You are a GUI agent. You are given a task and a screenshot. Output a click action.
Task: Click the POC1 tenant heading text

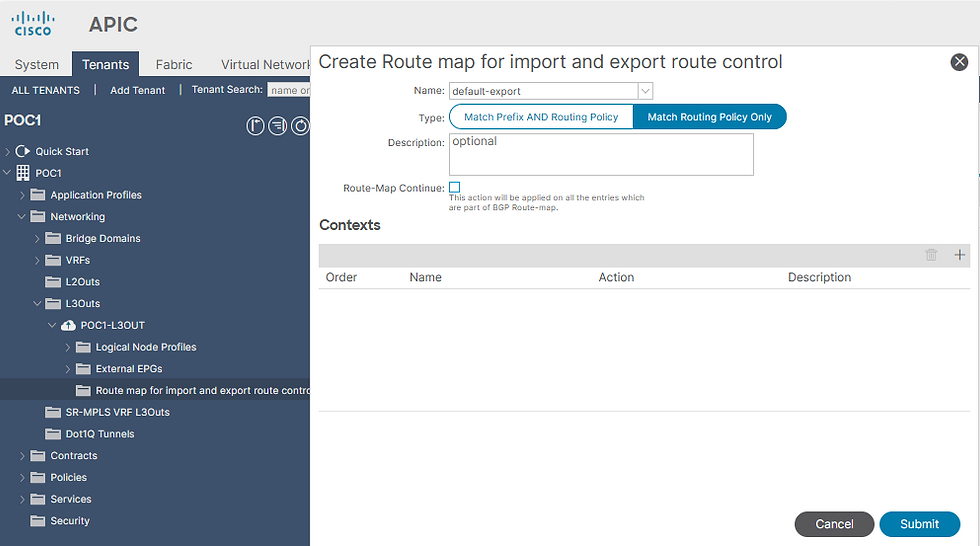tap(22, 120)
